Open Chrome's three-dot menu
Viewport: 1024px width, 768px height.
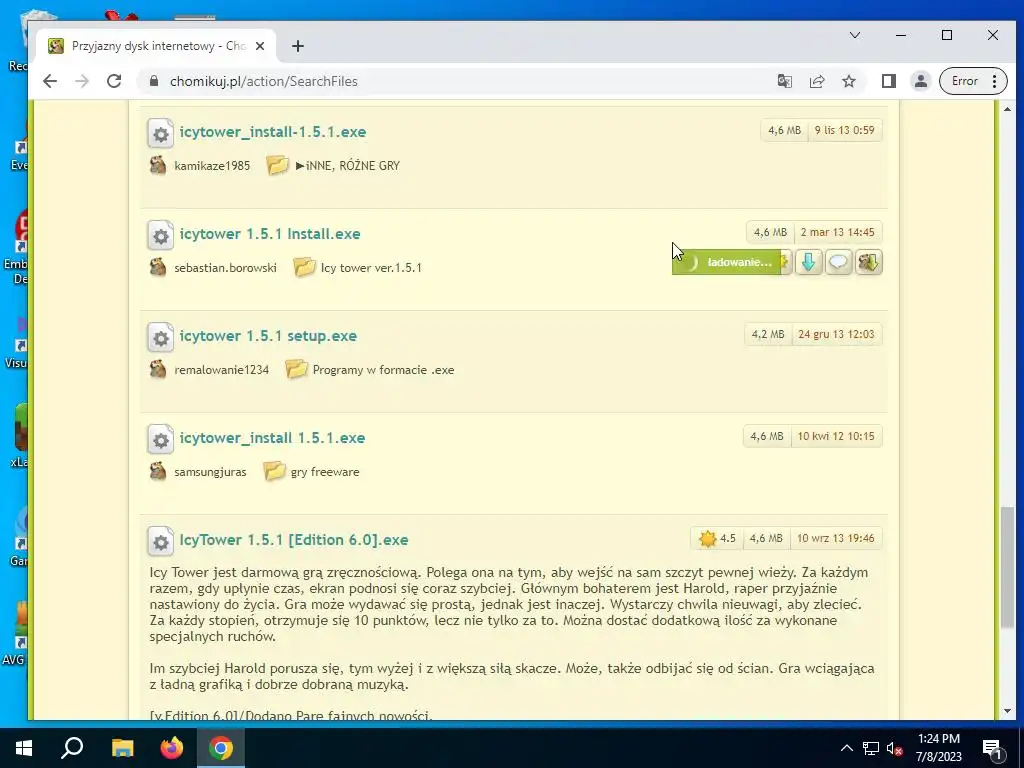[x=994, y=81]
